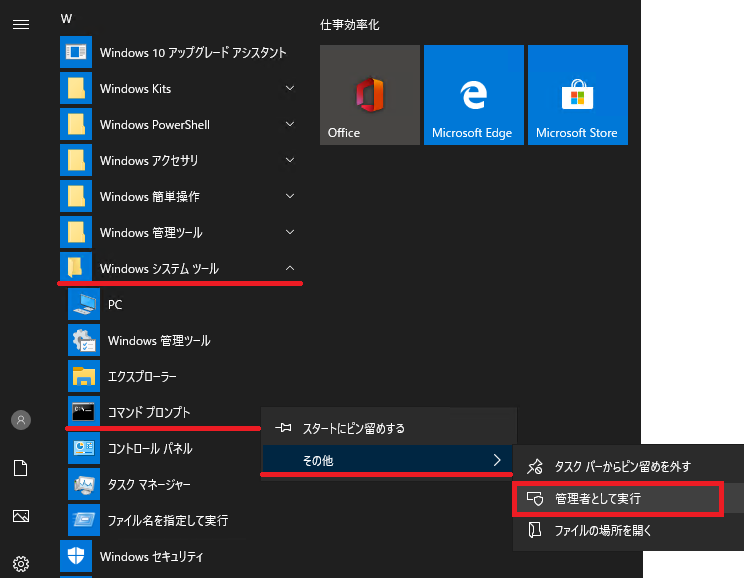
Task: Click the shield icon beside 管理者として実行
Action: click(535, 499)
